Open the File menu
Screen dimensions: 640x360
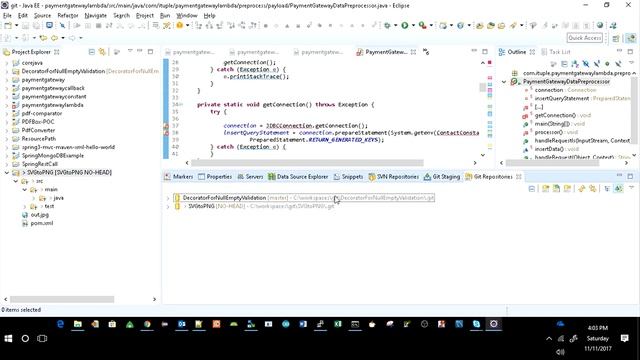(x=7, y=16)
